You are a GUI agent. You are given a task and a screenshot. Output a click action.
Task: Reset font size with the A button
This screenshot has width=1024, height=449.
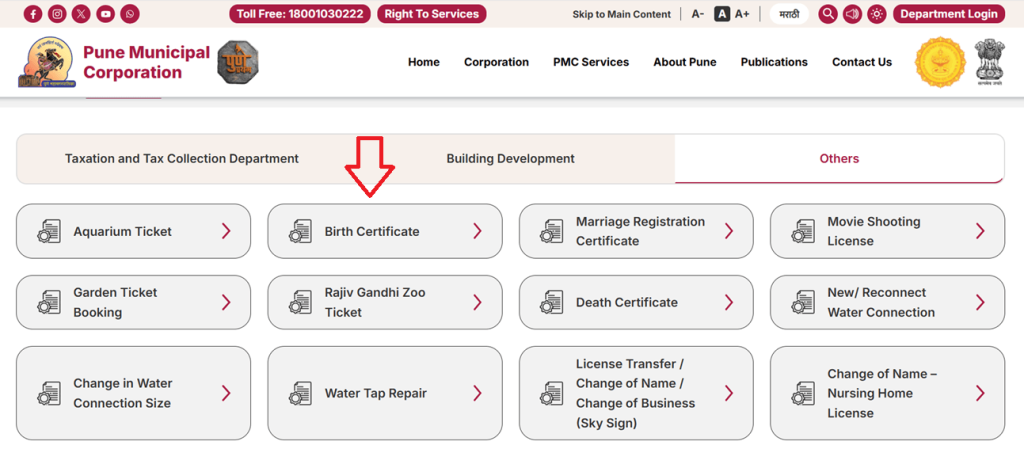pos(722,14)
